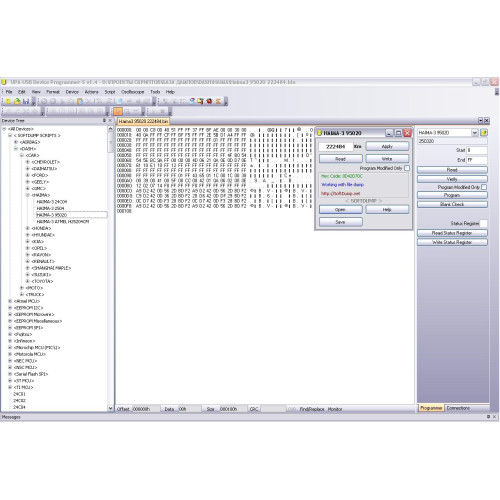
Task: Click the red bug debug toolbar icon
Action: [x=209, y=101]
